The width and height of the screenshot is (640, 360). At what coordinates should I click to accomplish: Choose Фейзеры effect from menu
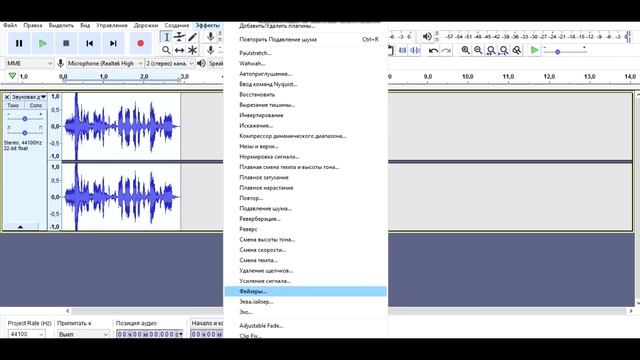tap(305, 291)
